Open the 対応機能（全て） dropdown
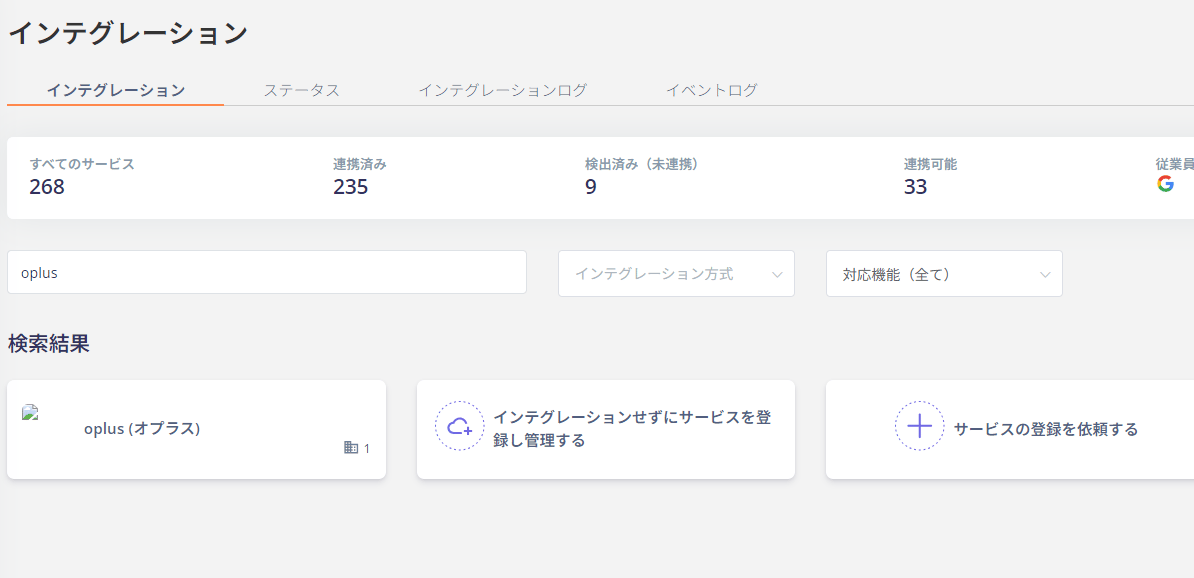Image resolution: width=1194 pixels, height=578 pixels. pos(944,273)
